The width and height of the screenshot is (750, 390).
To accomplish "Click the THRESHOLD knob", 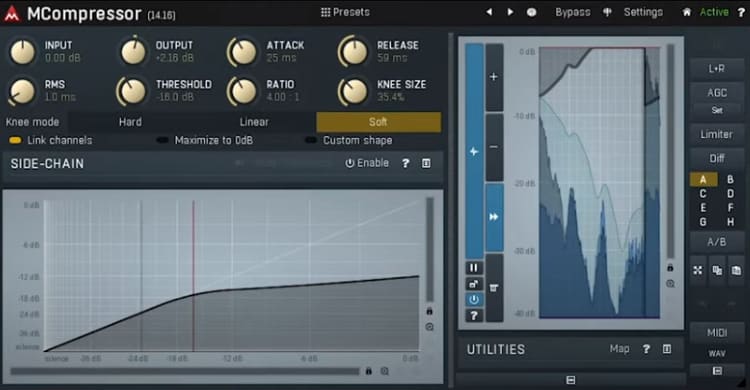I will click(x=132, y=91).
